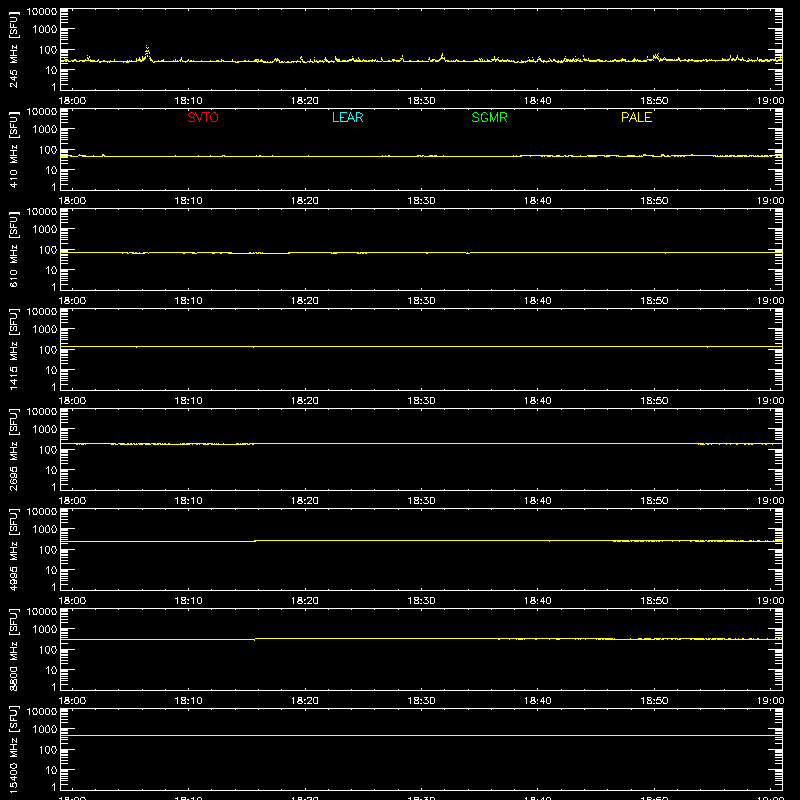
Task: Click 18:00 label below the 245 MHz panel
Action: pos(72,101)
